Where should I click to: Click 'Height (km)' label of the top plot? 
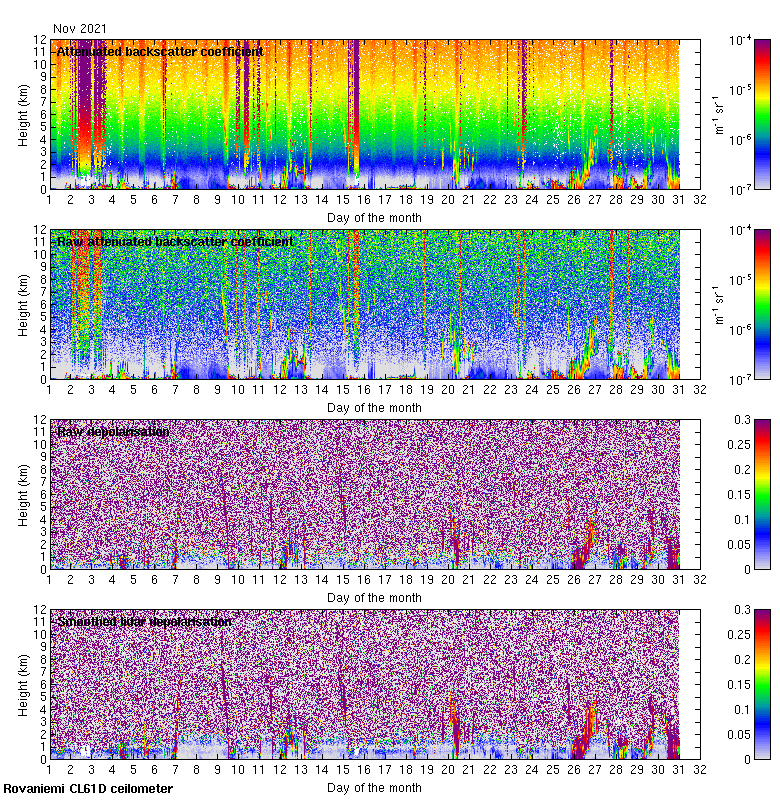click(24, 114)
